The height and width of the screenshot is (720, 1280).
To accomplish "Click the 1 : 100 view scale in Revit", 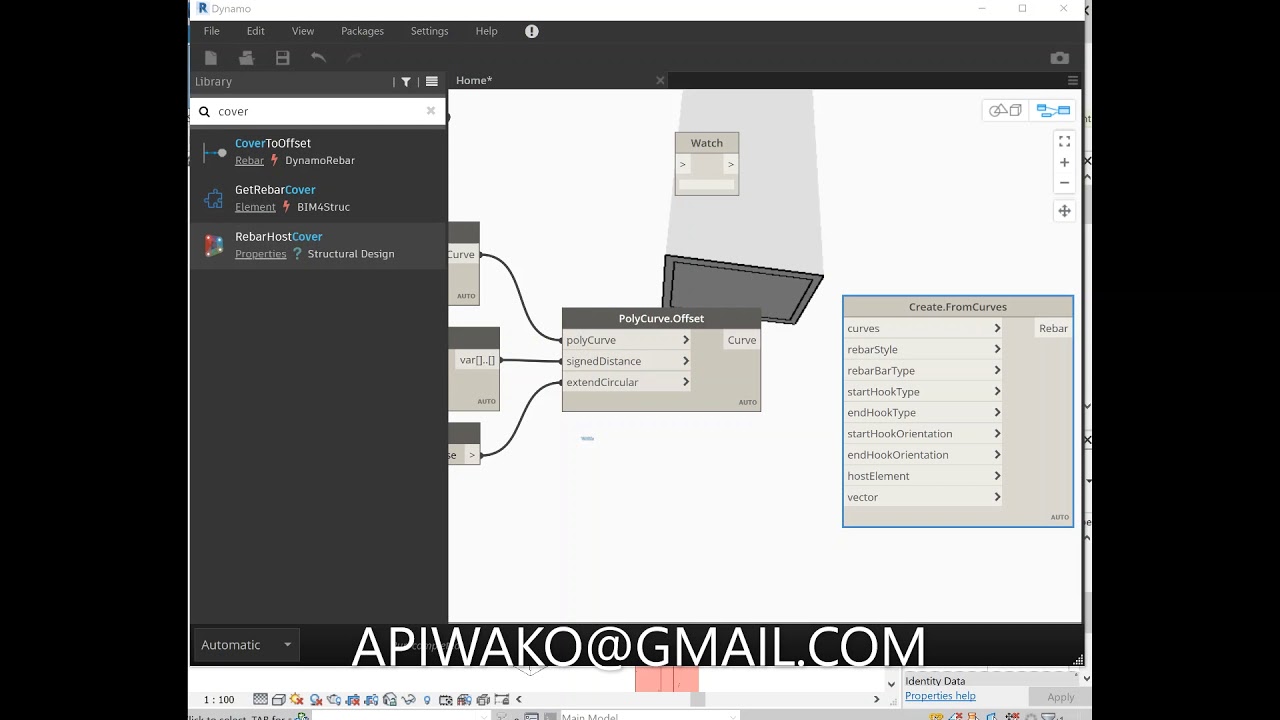I will [219, 700].
